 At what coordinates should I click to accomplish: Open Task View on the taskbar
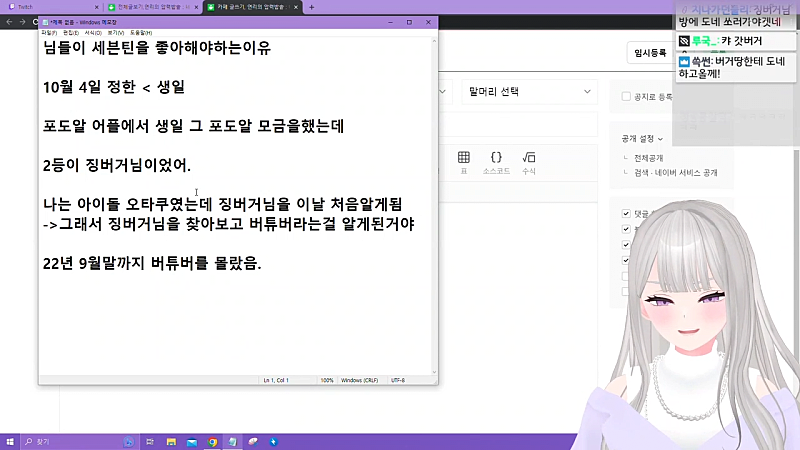pos(149,442)
